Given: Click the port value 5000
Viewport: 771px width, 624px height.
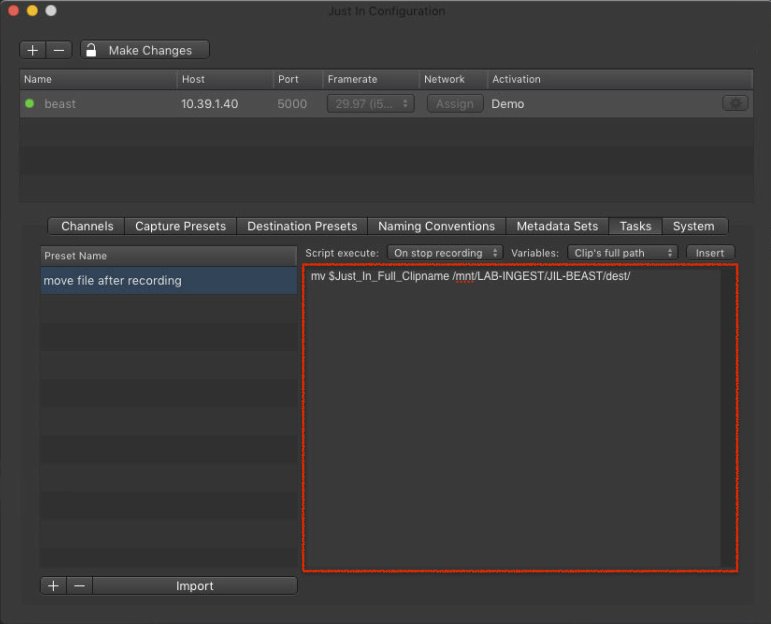Looking at the screenshot, I should click(x=292, y=104).
